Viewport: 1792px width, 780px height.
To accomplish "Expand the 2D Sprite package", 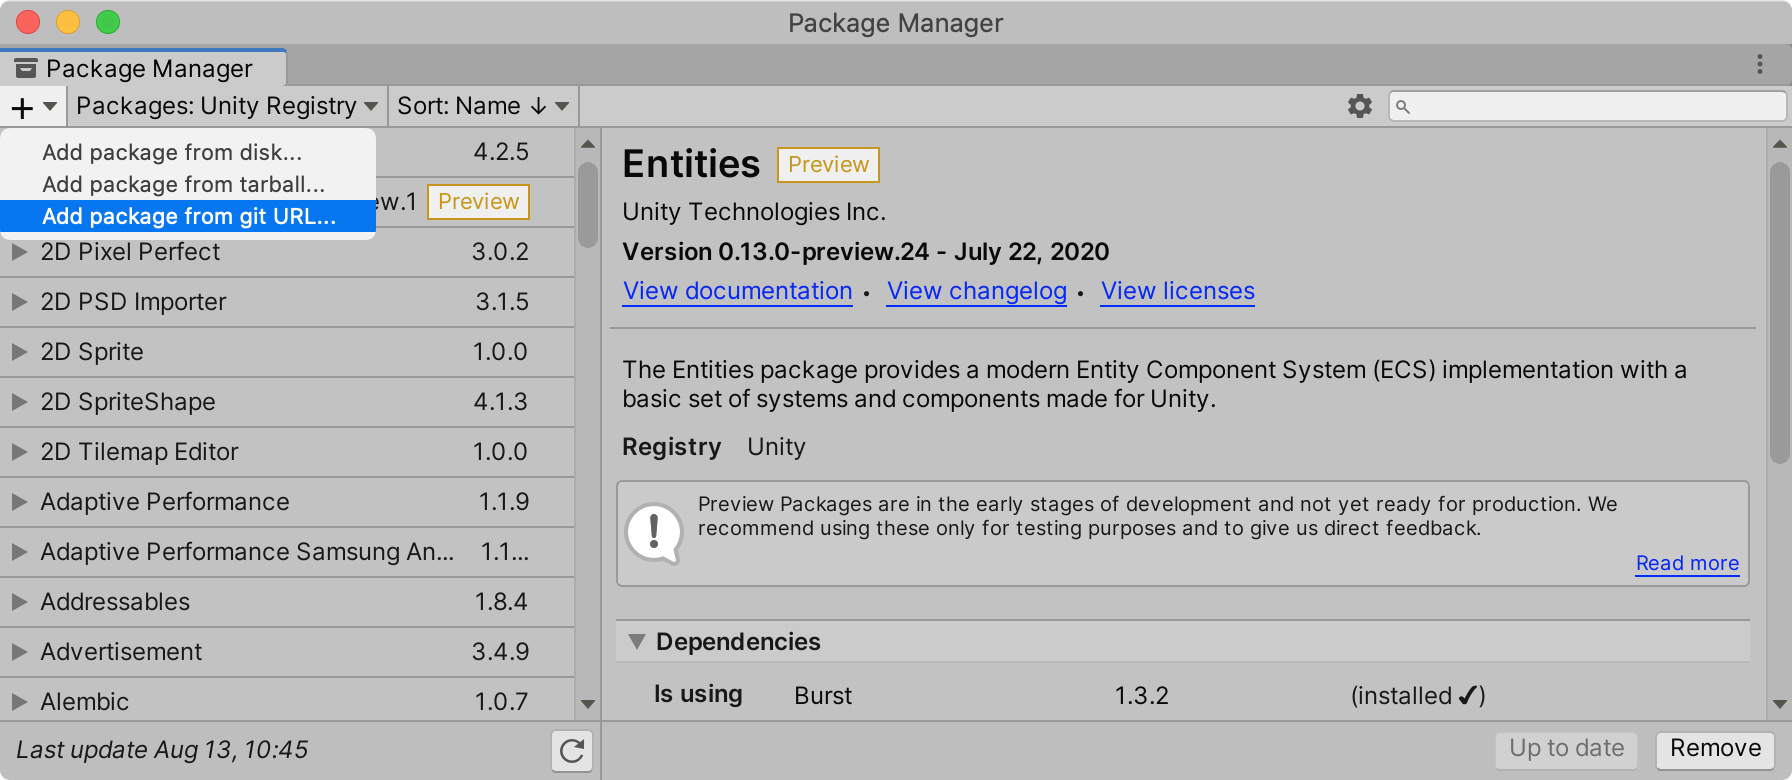I will 19,352.
